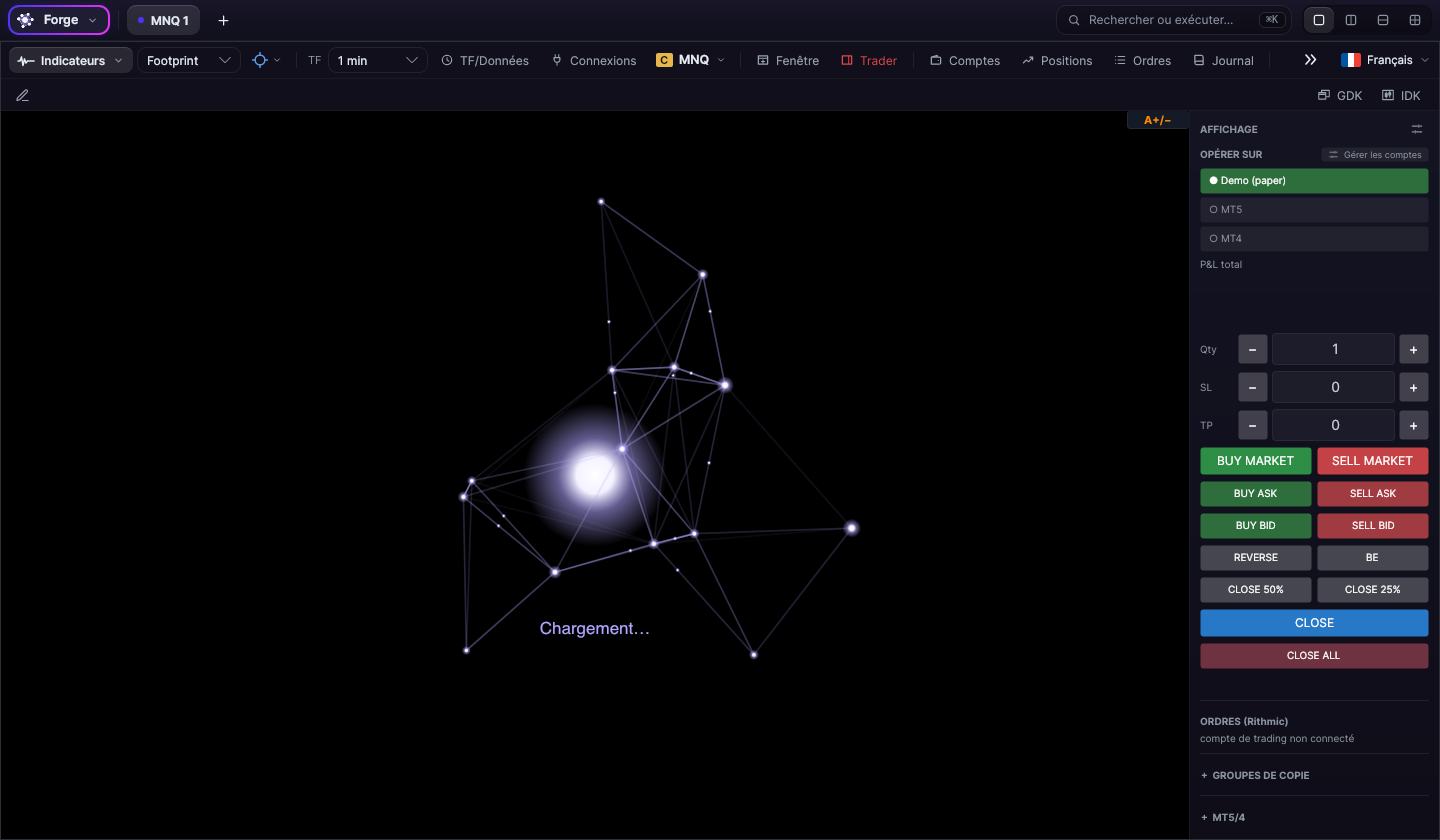Open the Journal panel
Image resolution: width=1440 pixels, height=840 pixels.
click(x=1223, y=60)
